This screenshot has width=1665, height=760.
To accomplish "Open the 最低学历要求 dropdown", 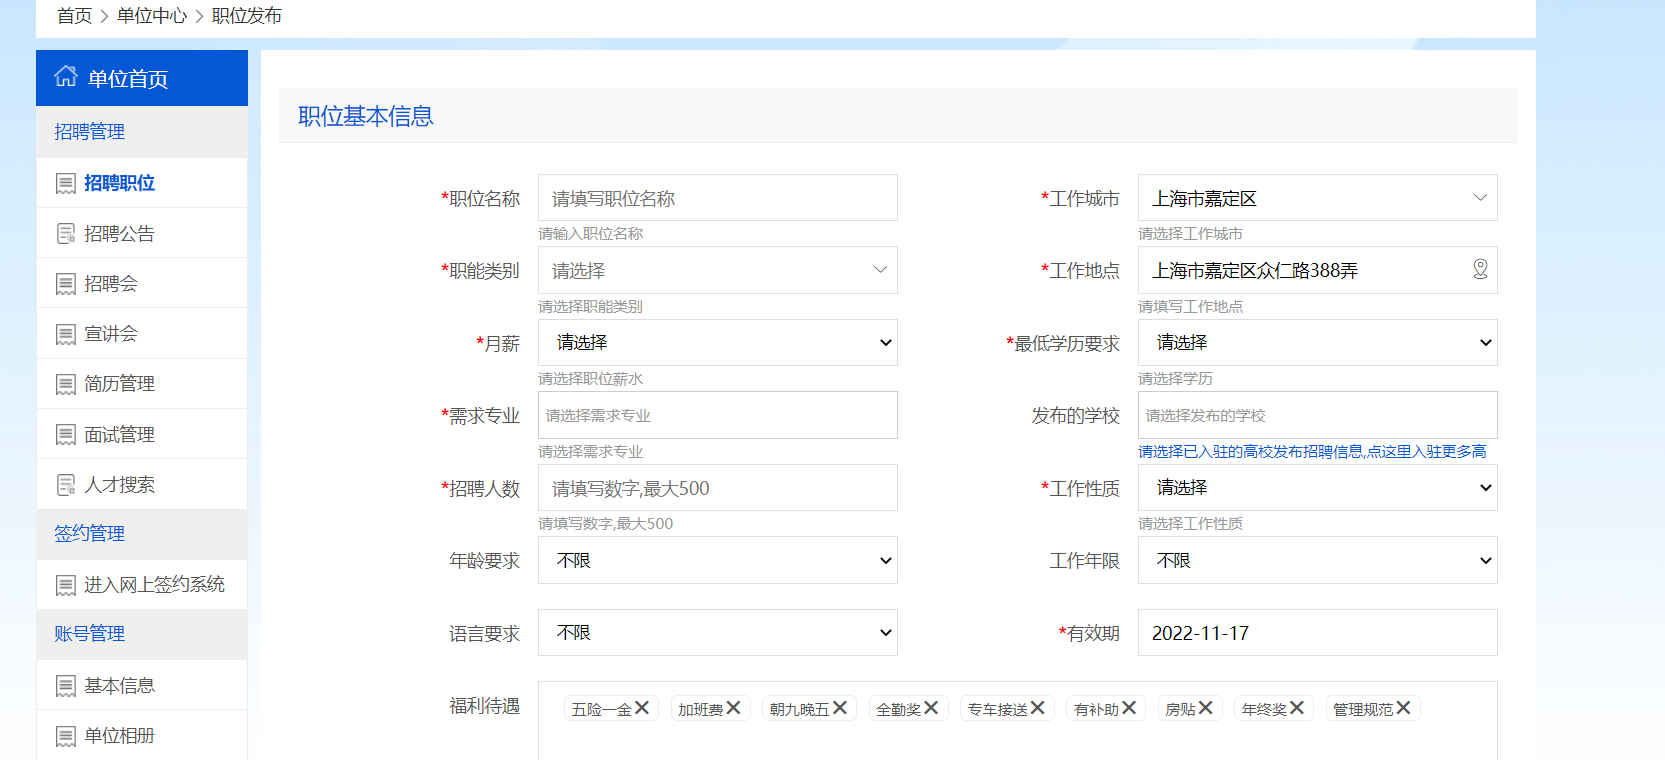I will [1317, 343].
